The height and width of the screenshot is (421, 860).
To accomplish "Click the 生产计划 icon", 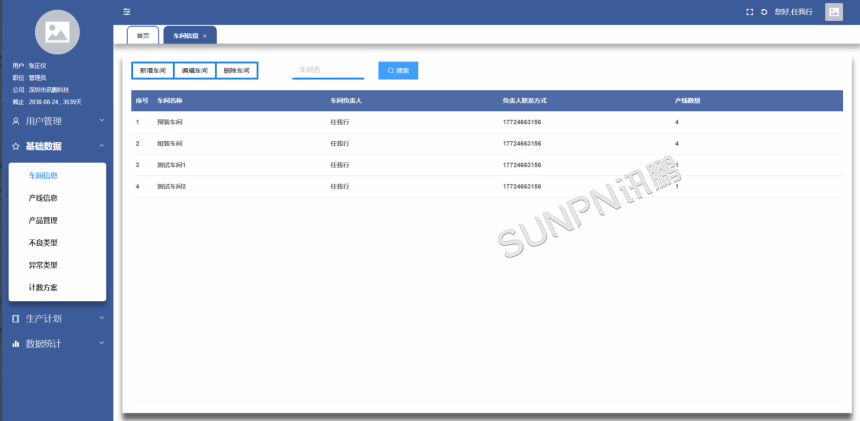I will tap(15, 318).
